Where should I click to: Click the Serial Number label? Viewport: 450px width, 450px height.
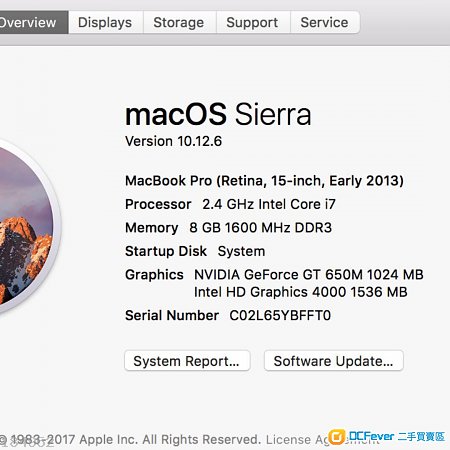click(x=172, y=315)
